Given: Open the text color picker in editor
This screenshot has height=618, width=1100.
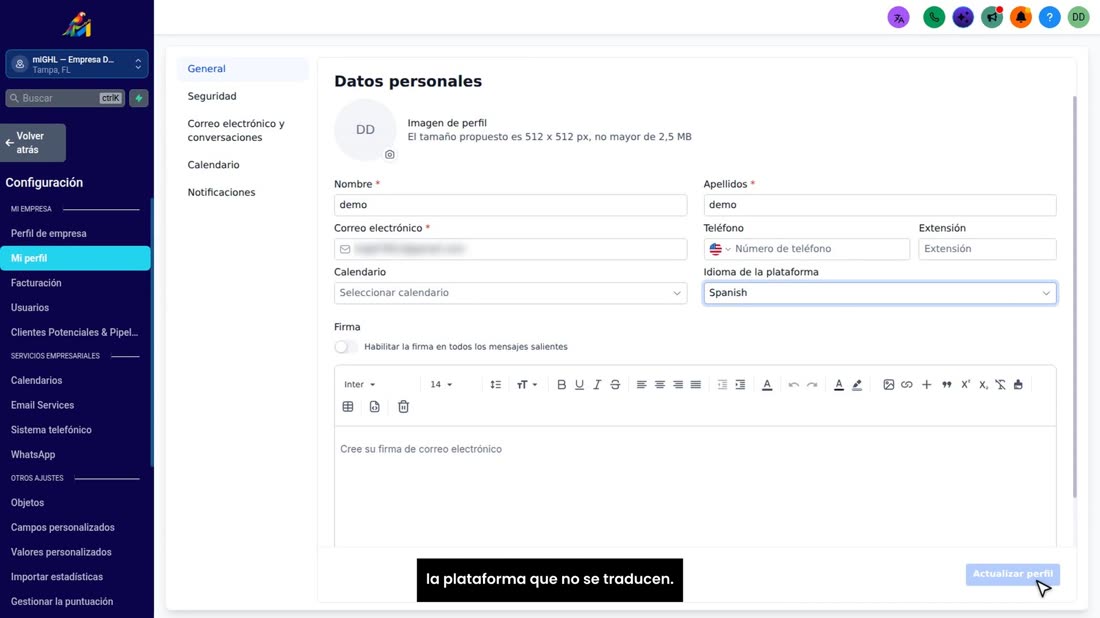Looking at the screenshot, I should 838,384.
